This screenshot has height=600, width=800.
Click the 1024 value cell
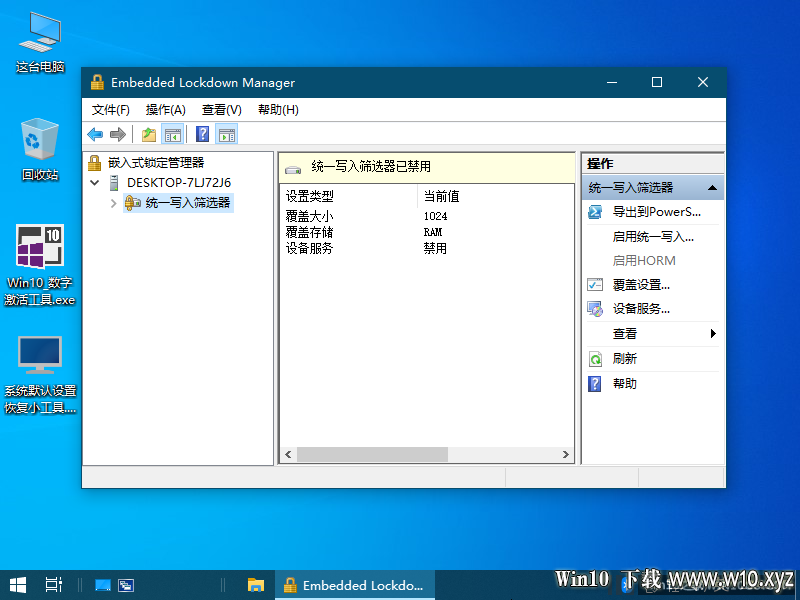(x=435, y=216)
